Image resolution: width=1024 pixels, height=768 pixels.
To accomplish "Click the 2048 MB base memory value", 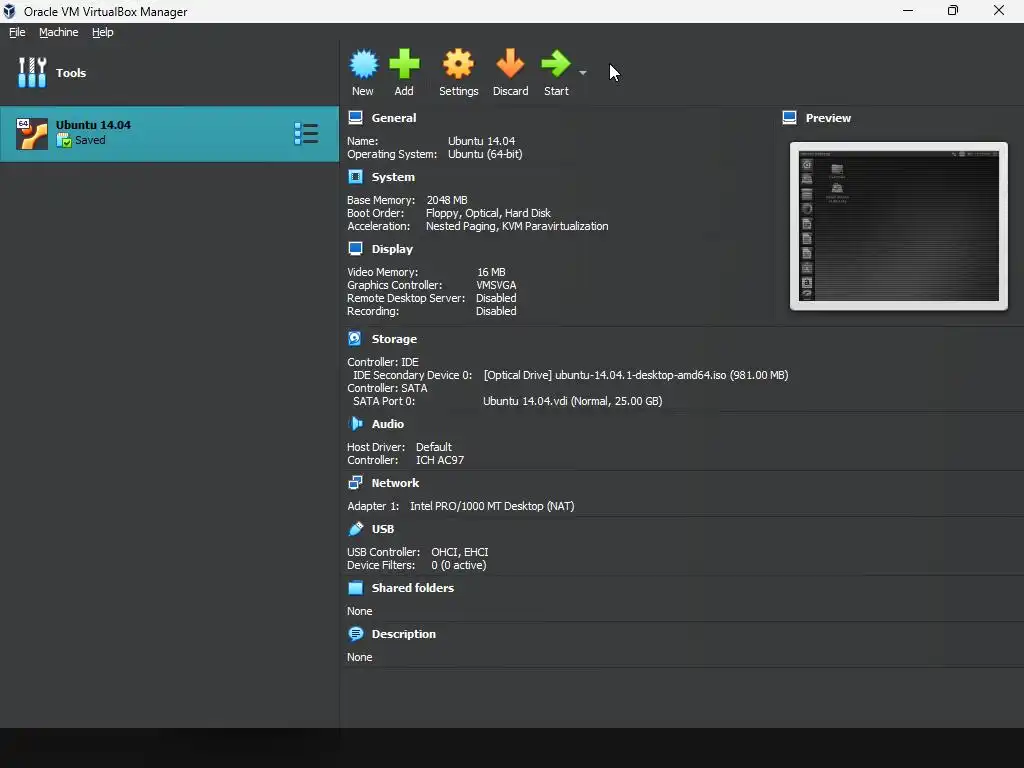I will (447, 200).
